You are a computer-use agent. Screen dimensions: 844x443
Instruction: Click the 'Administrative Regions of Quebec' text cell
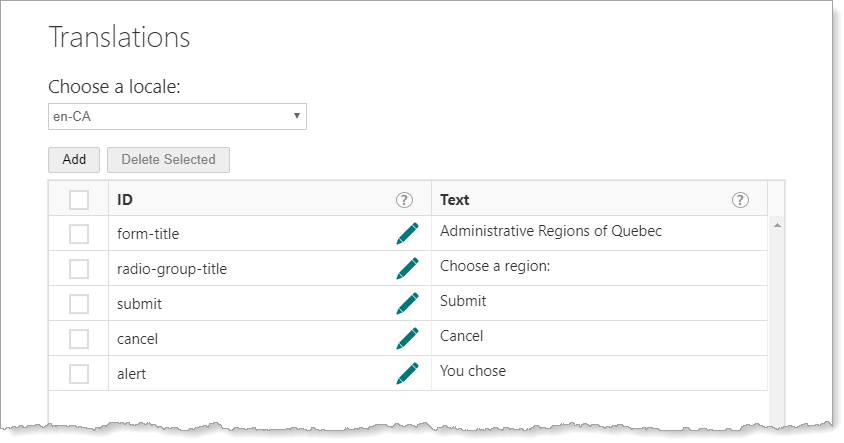pyautogui.click(x=551, y=231)
